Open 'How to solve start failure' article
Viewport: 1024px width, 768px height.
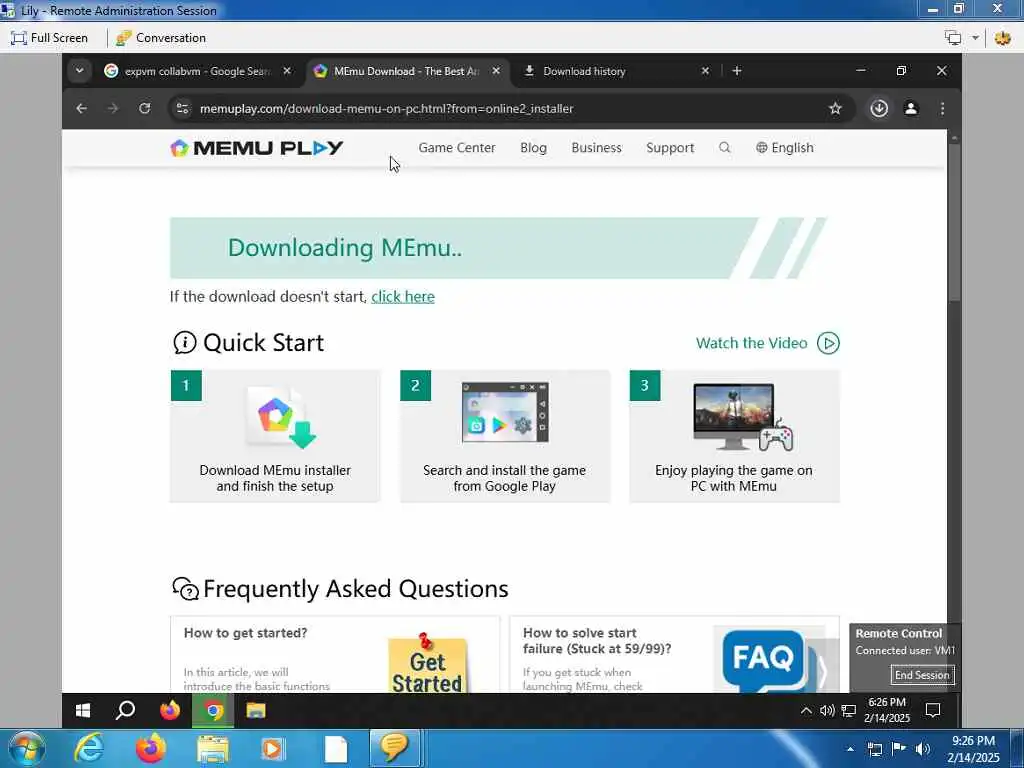[x=597, y=641]
